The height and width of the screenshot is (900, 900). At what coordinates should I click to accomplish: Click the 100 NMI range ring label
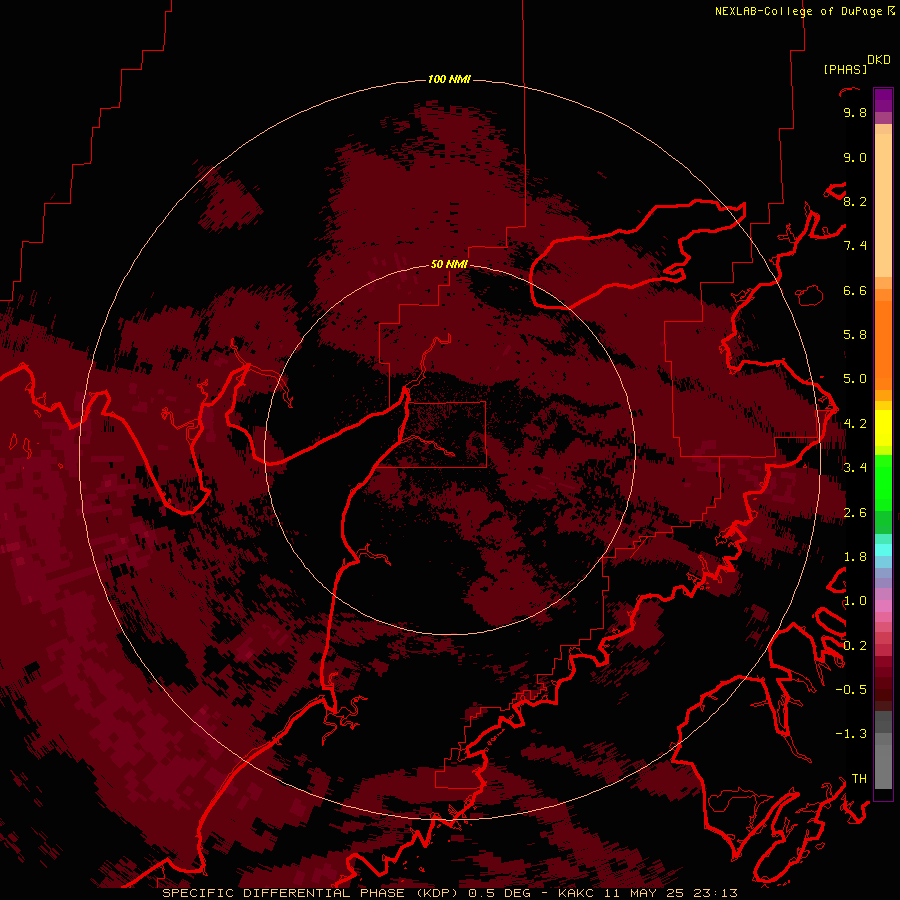click(x=449, y=79)
